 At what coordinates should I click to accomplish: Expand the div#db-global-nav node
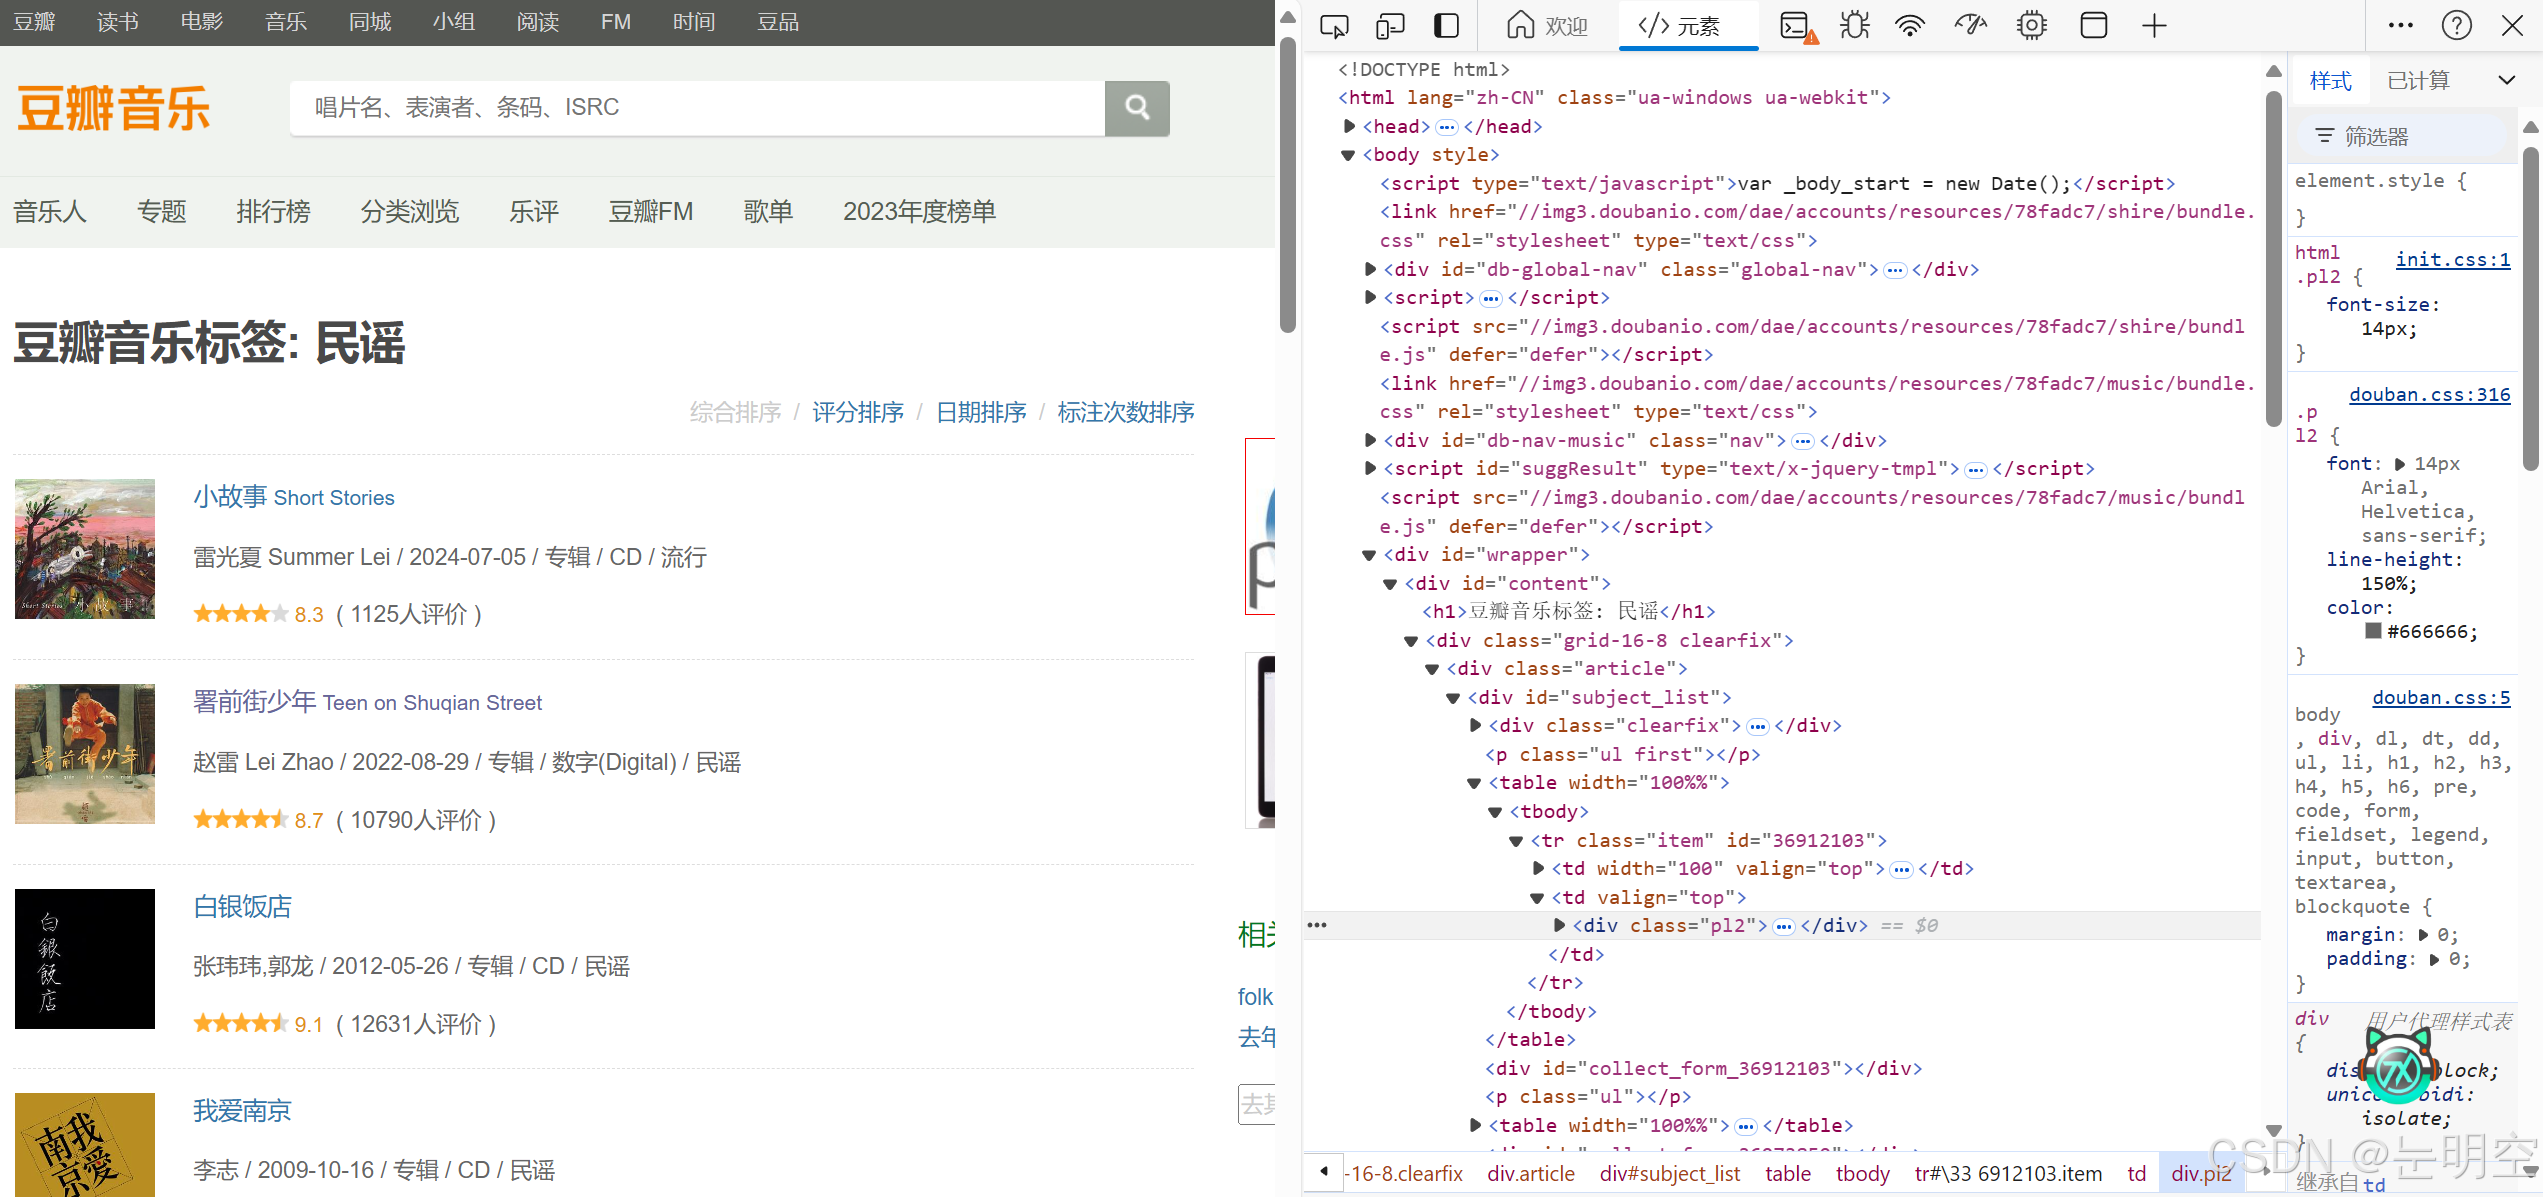(1371, 269)
